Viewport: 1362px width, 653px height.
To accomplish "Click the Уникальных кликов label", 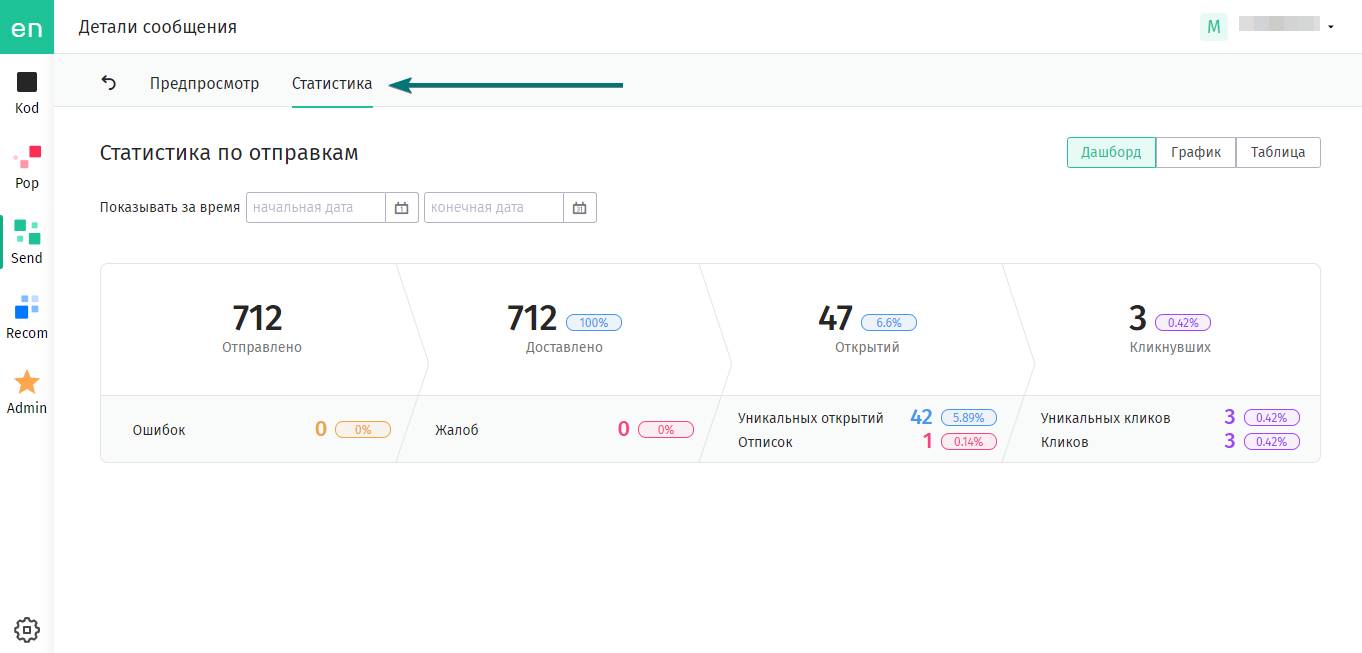I will coord(1105,418).
